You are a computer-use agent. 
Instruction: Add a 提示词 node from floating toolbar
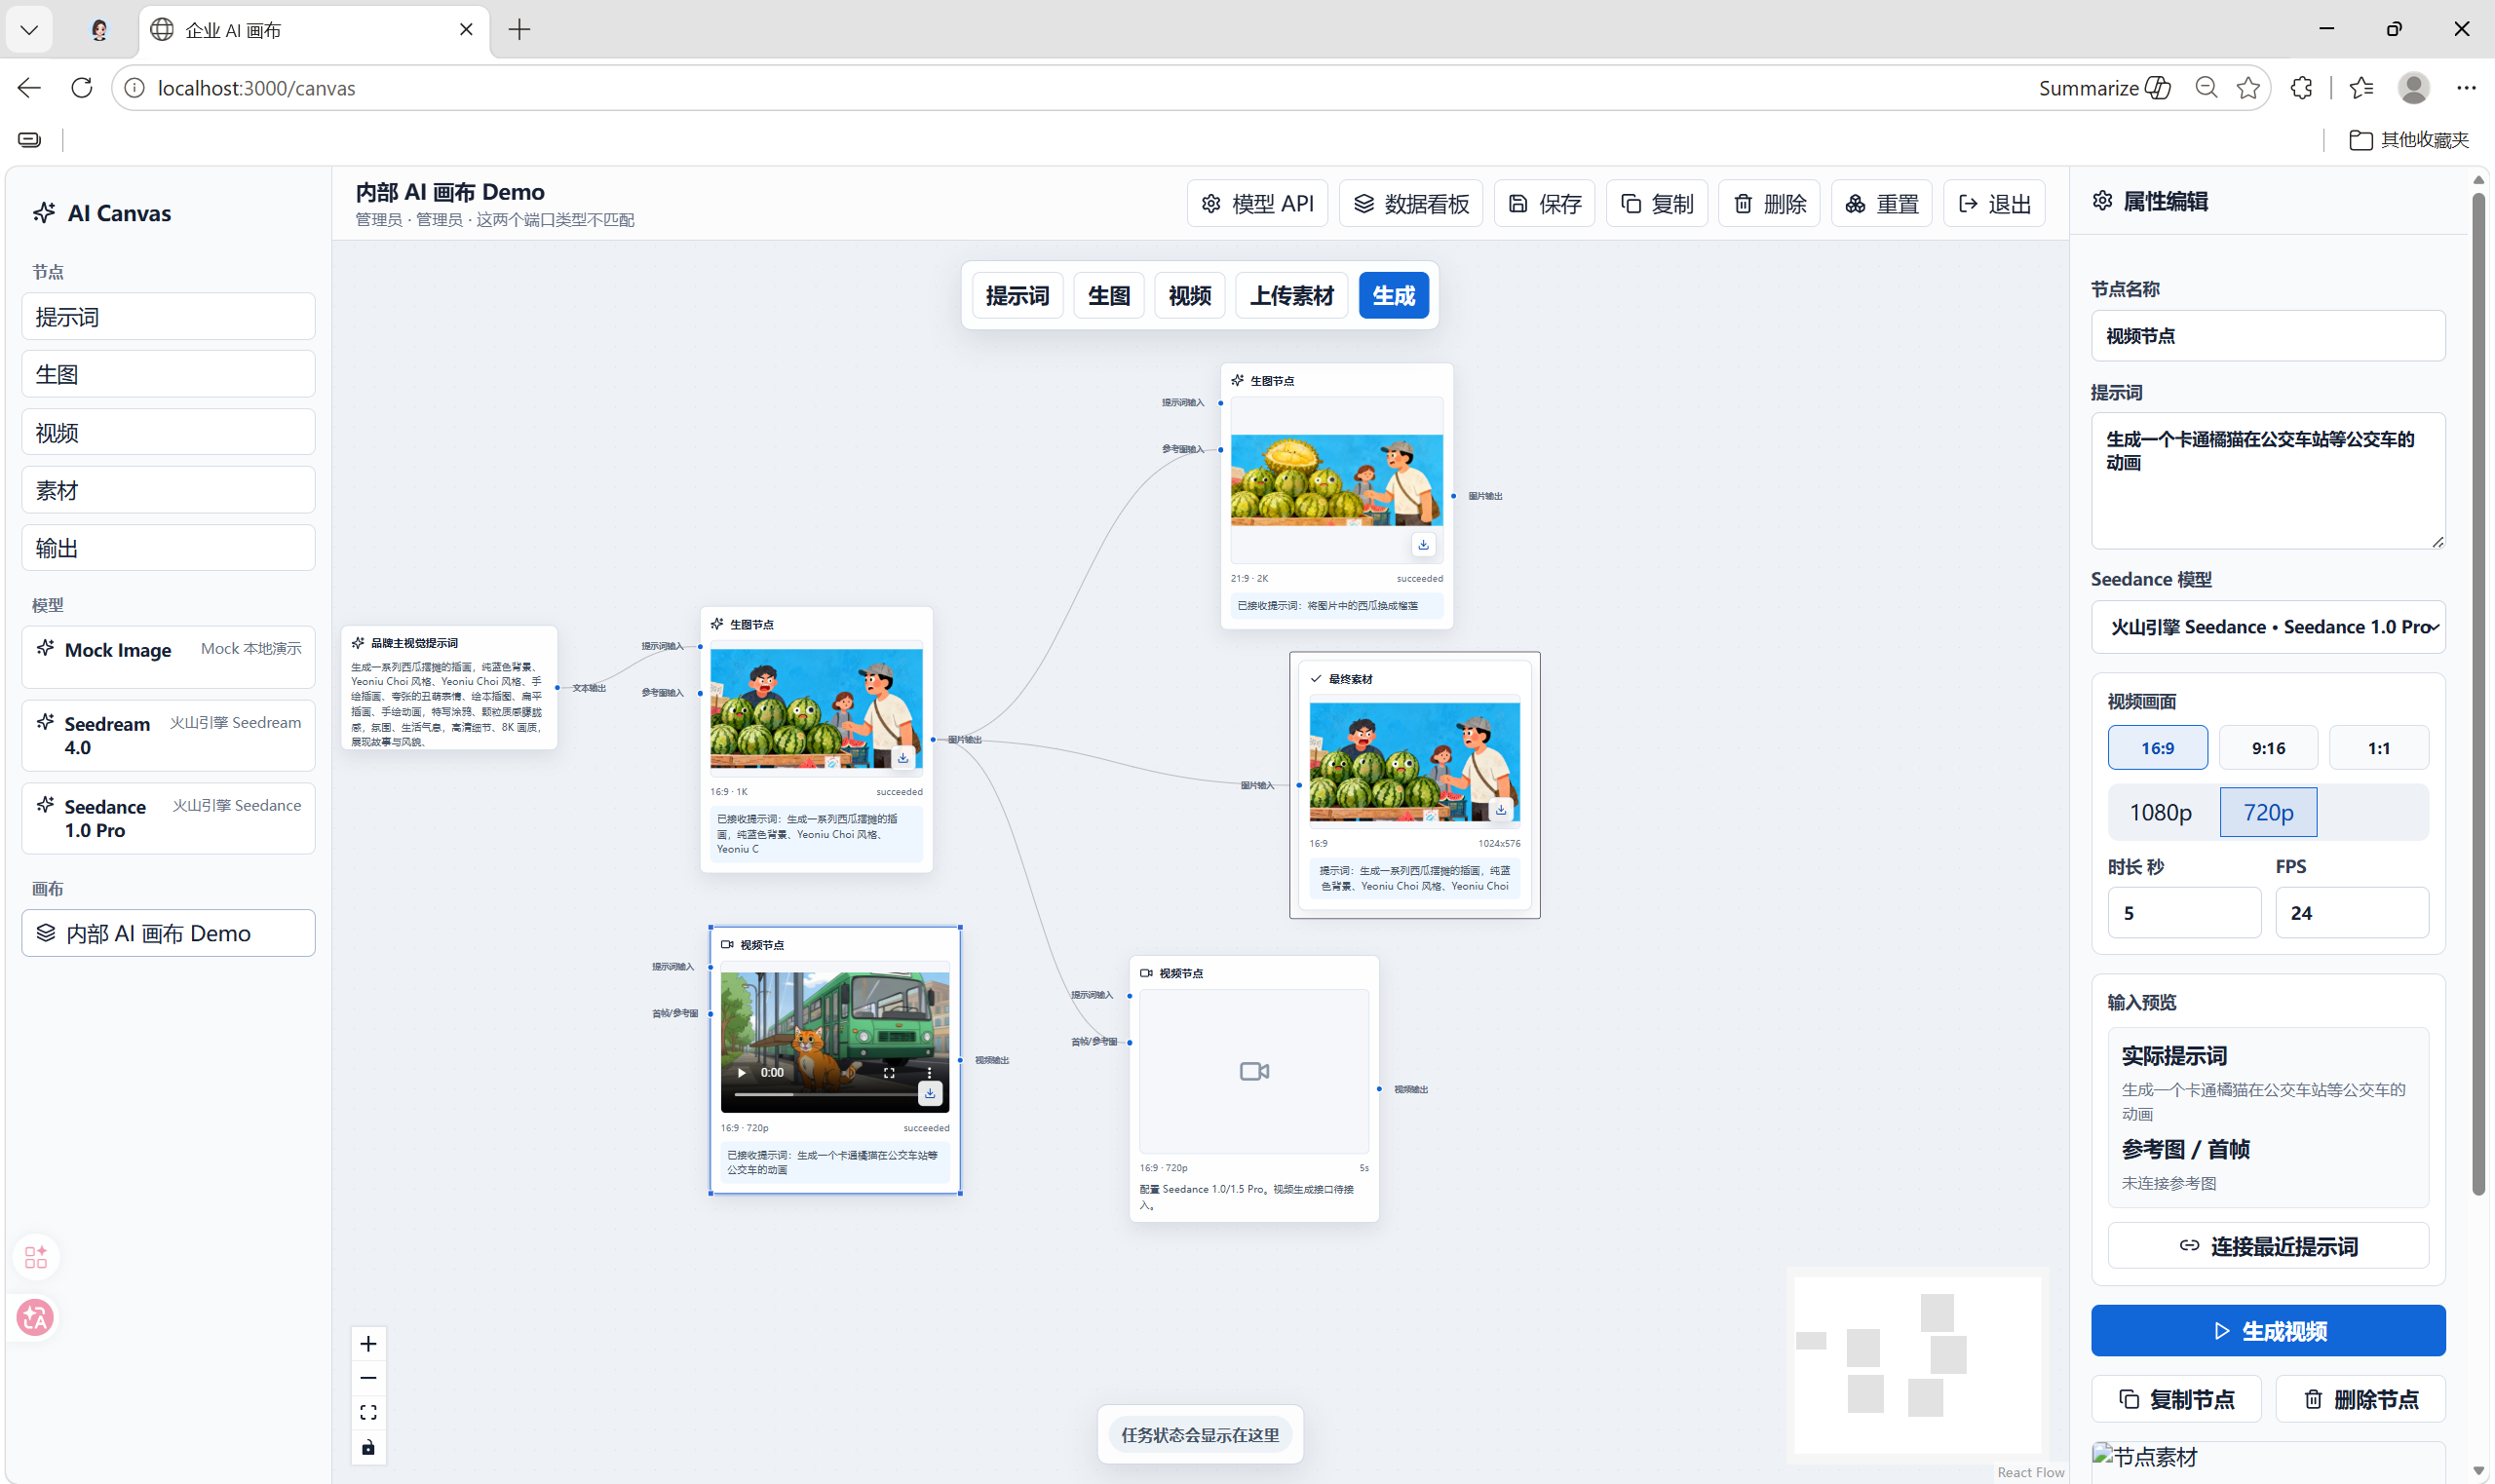pos(1017,295)
